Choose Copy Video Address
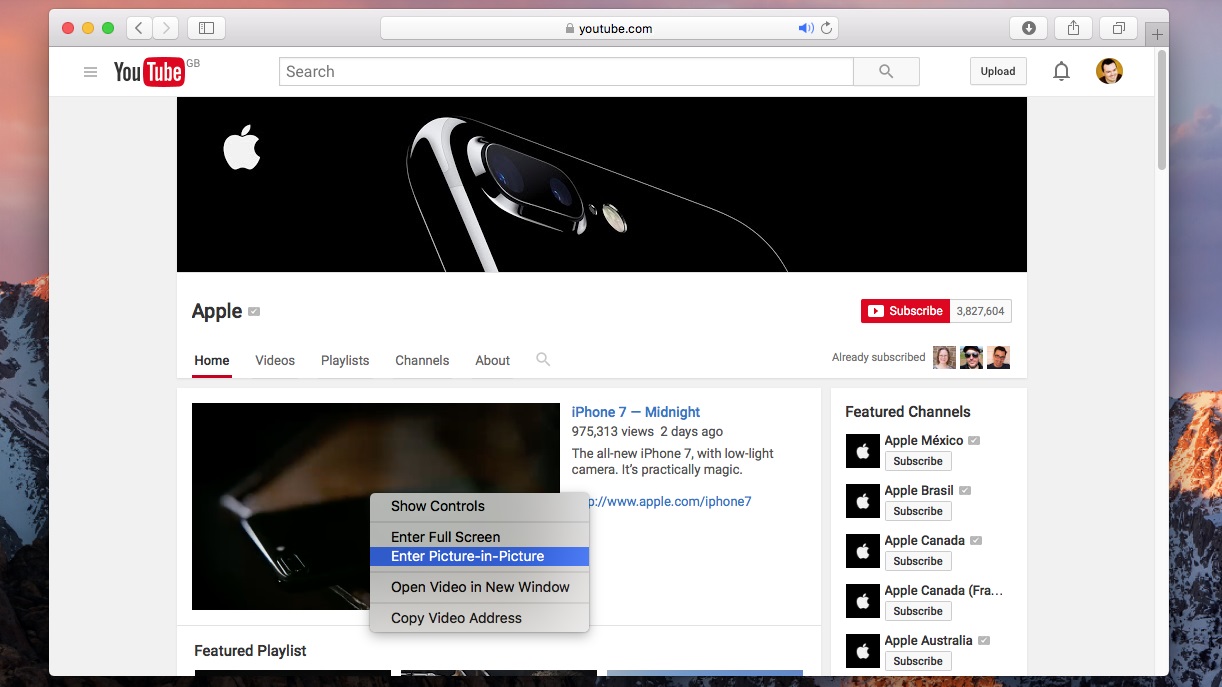The width and height of the screenshot is (1222, 687). (x=479, y=618)
